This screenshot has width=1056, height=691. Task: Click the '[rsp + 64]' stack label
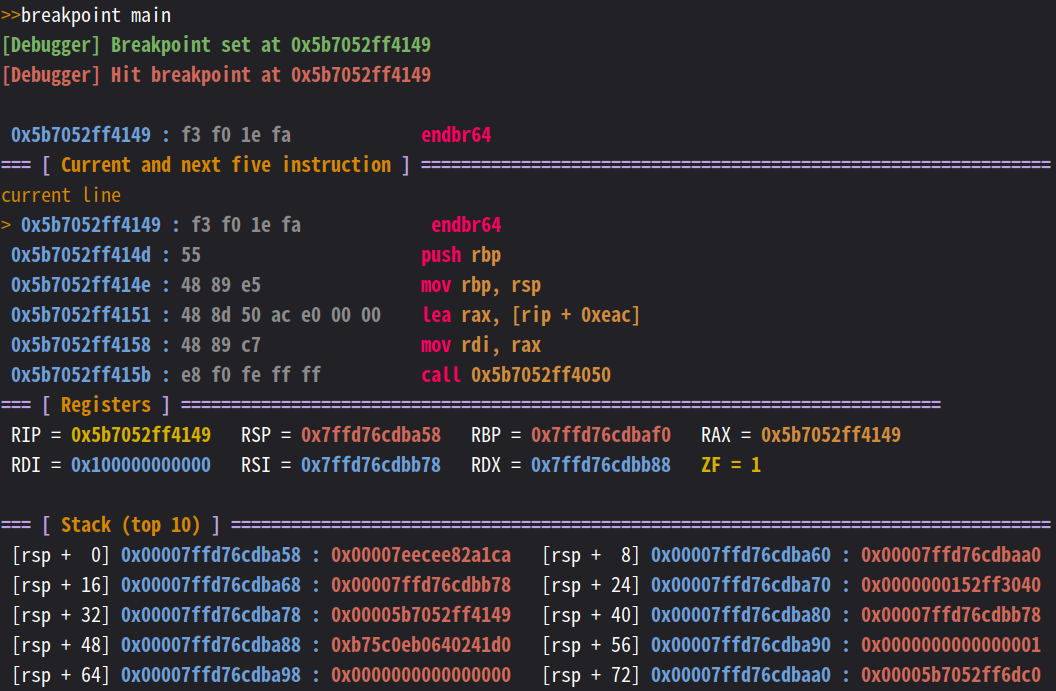coord(61,676)
